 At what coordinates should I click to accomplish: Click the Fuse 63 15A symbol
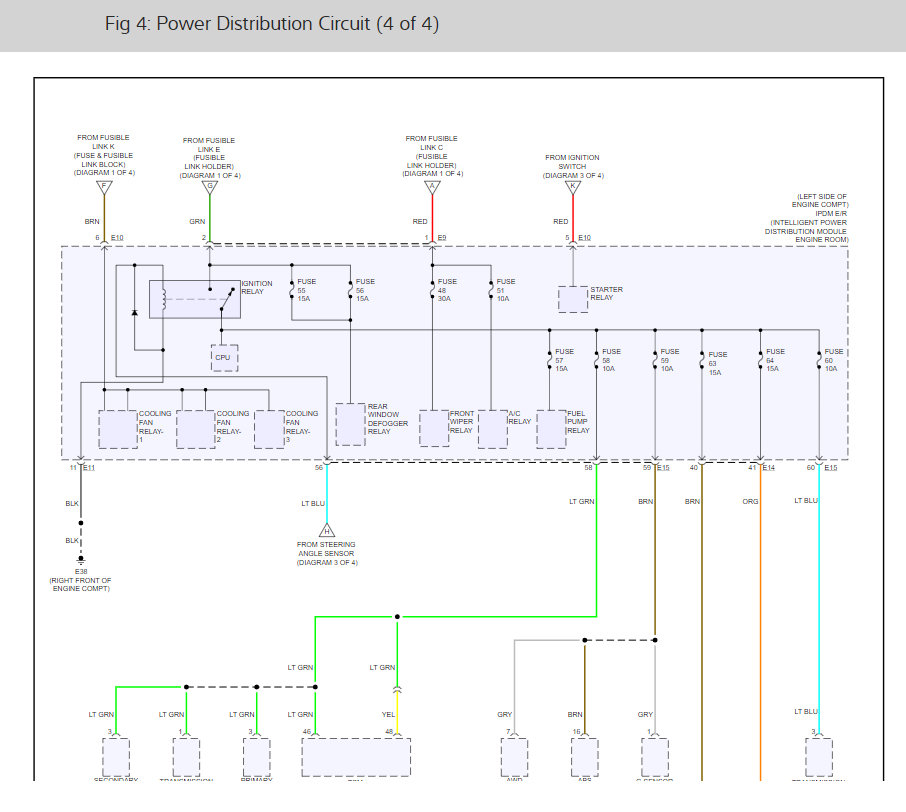(x=702, y=360)
